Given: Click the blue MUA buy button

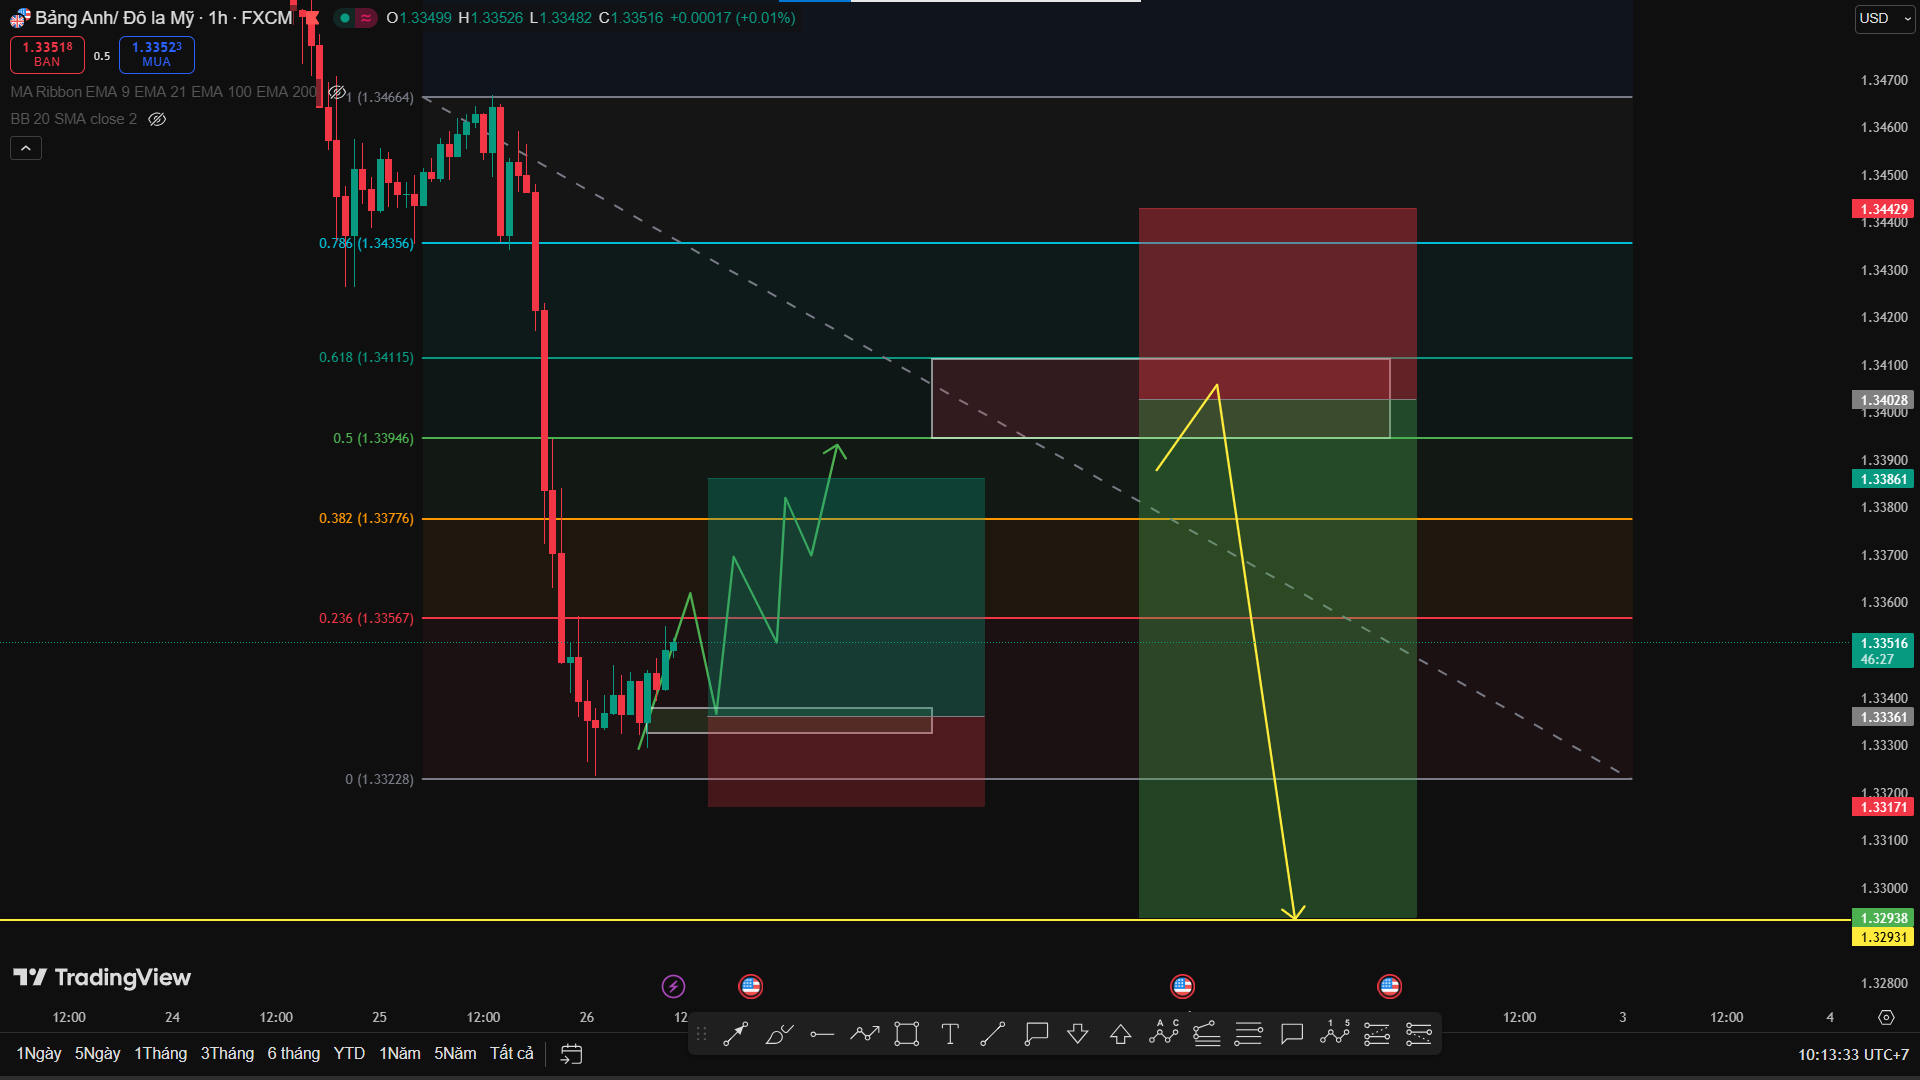Looking at the screenshot, I should pos(156,55).
